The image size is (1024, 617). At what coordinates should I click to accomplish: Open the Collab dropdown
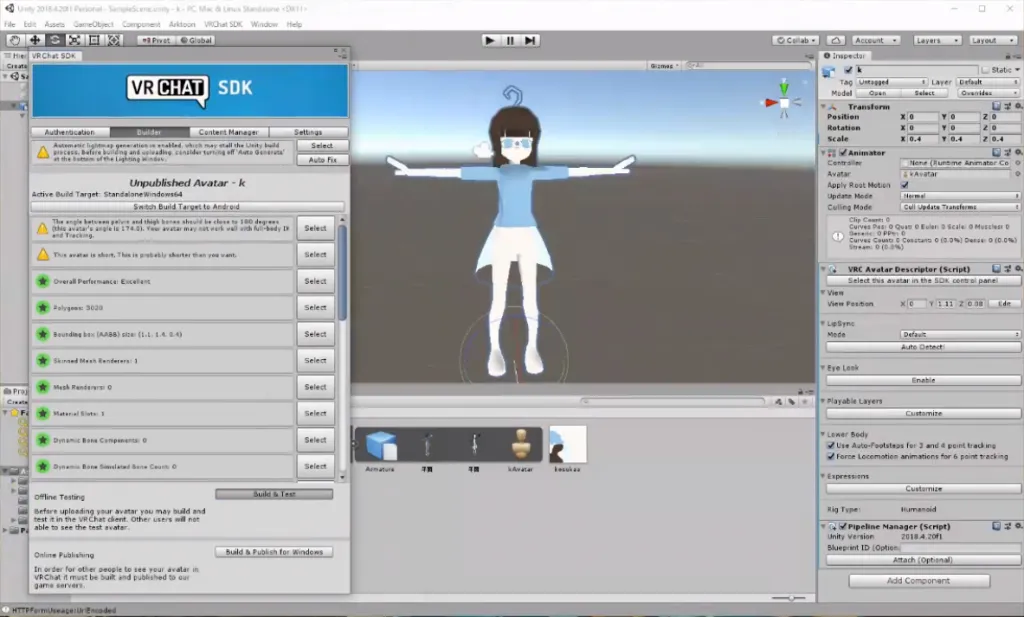click(x=795, y=40)
